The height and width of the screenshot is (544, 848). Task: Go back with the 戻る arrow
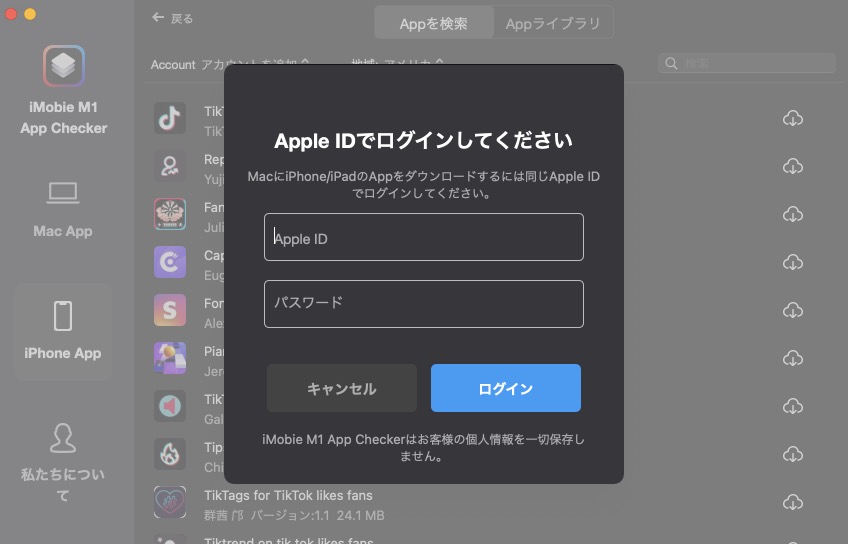click(x=172, y=18)
